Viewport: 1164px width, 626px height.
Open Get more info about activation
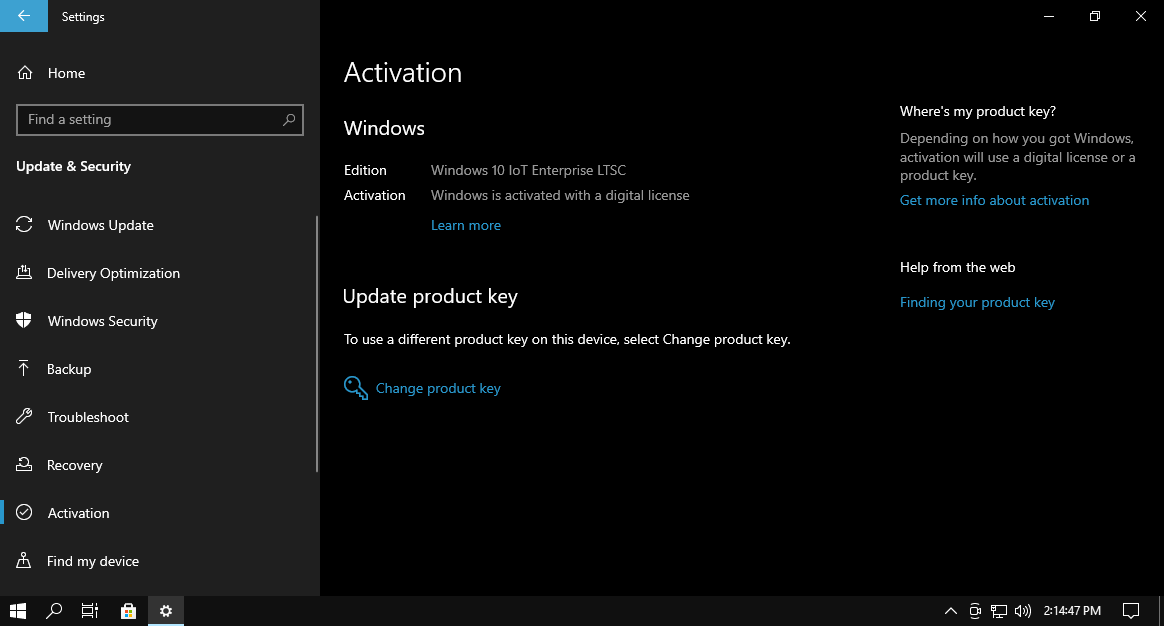tap(994, 200)
